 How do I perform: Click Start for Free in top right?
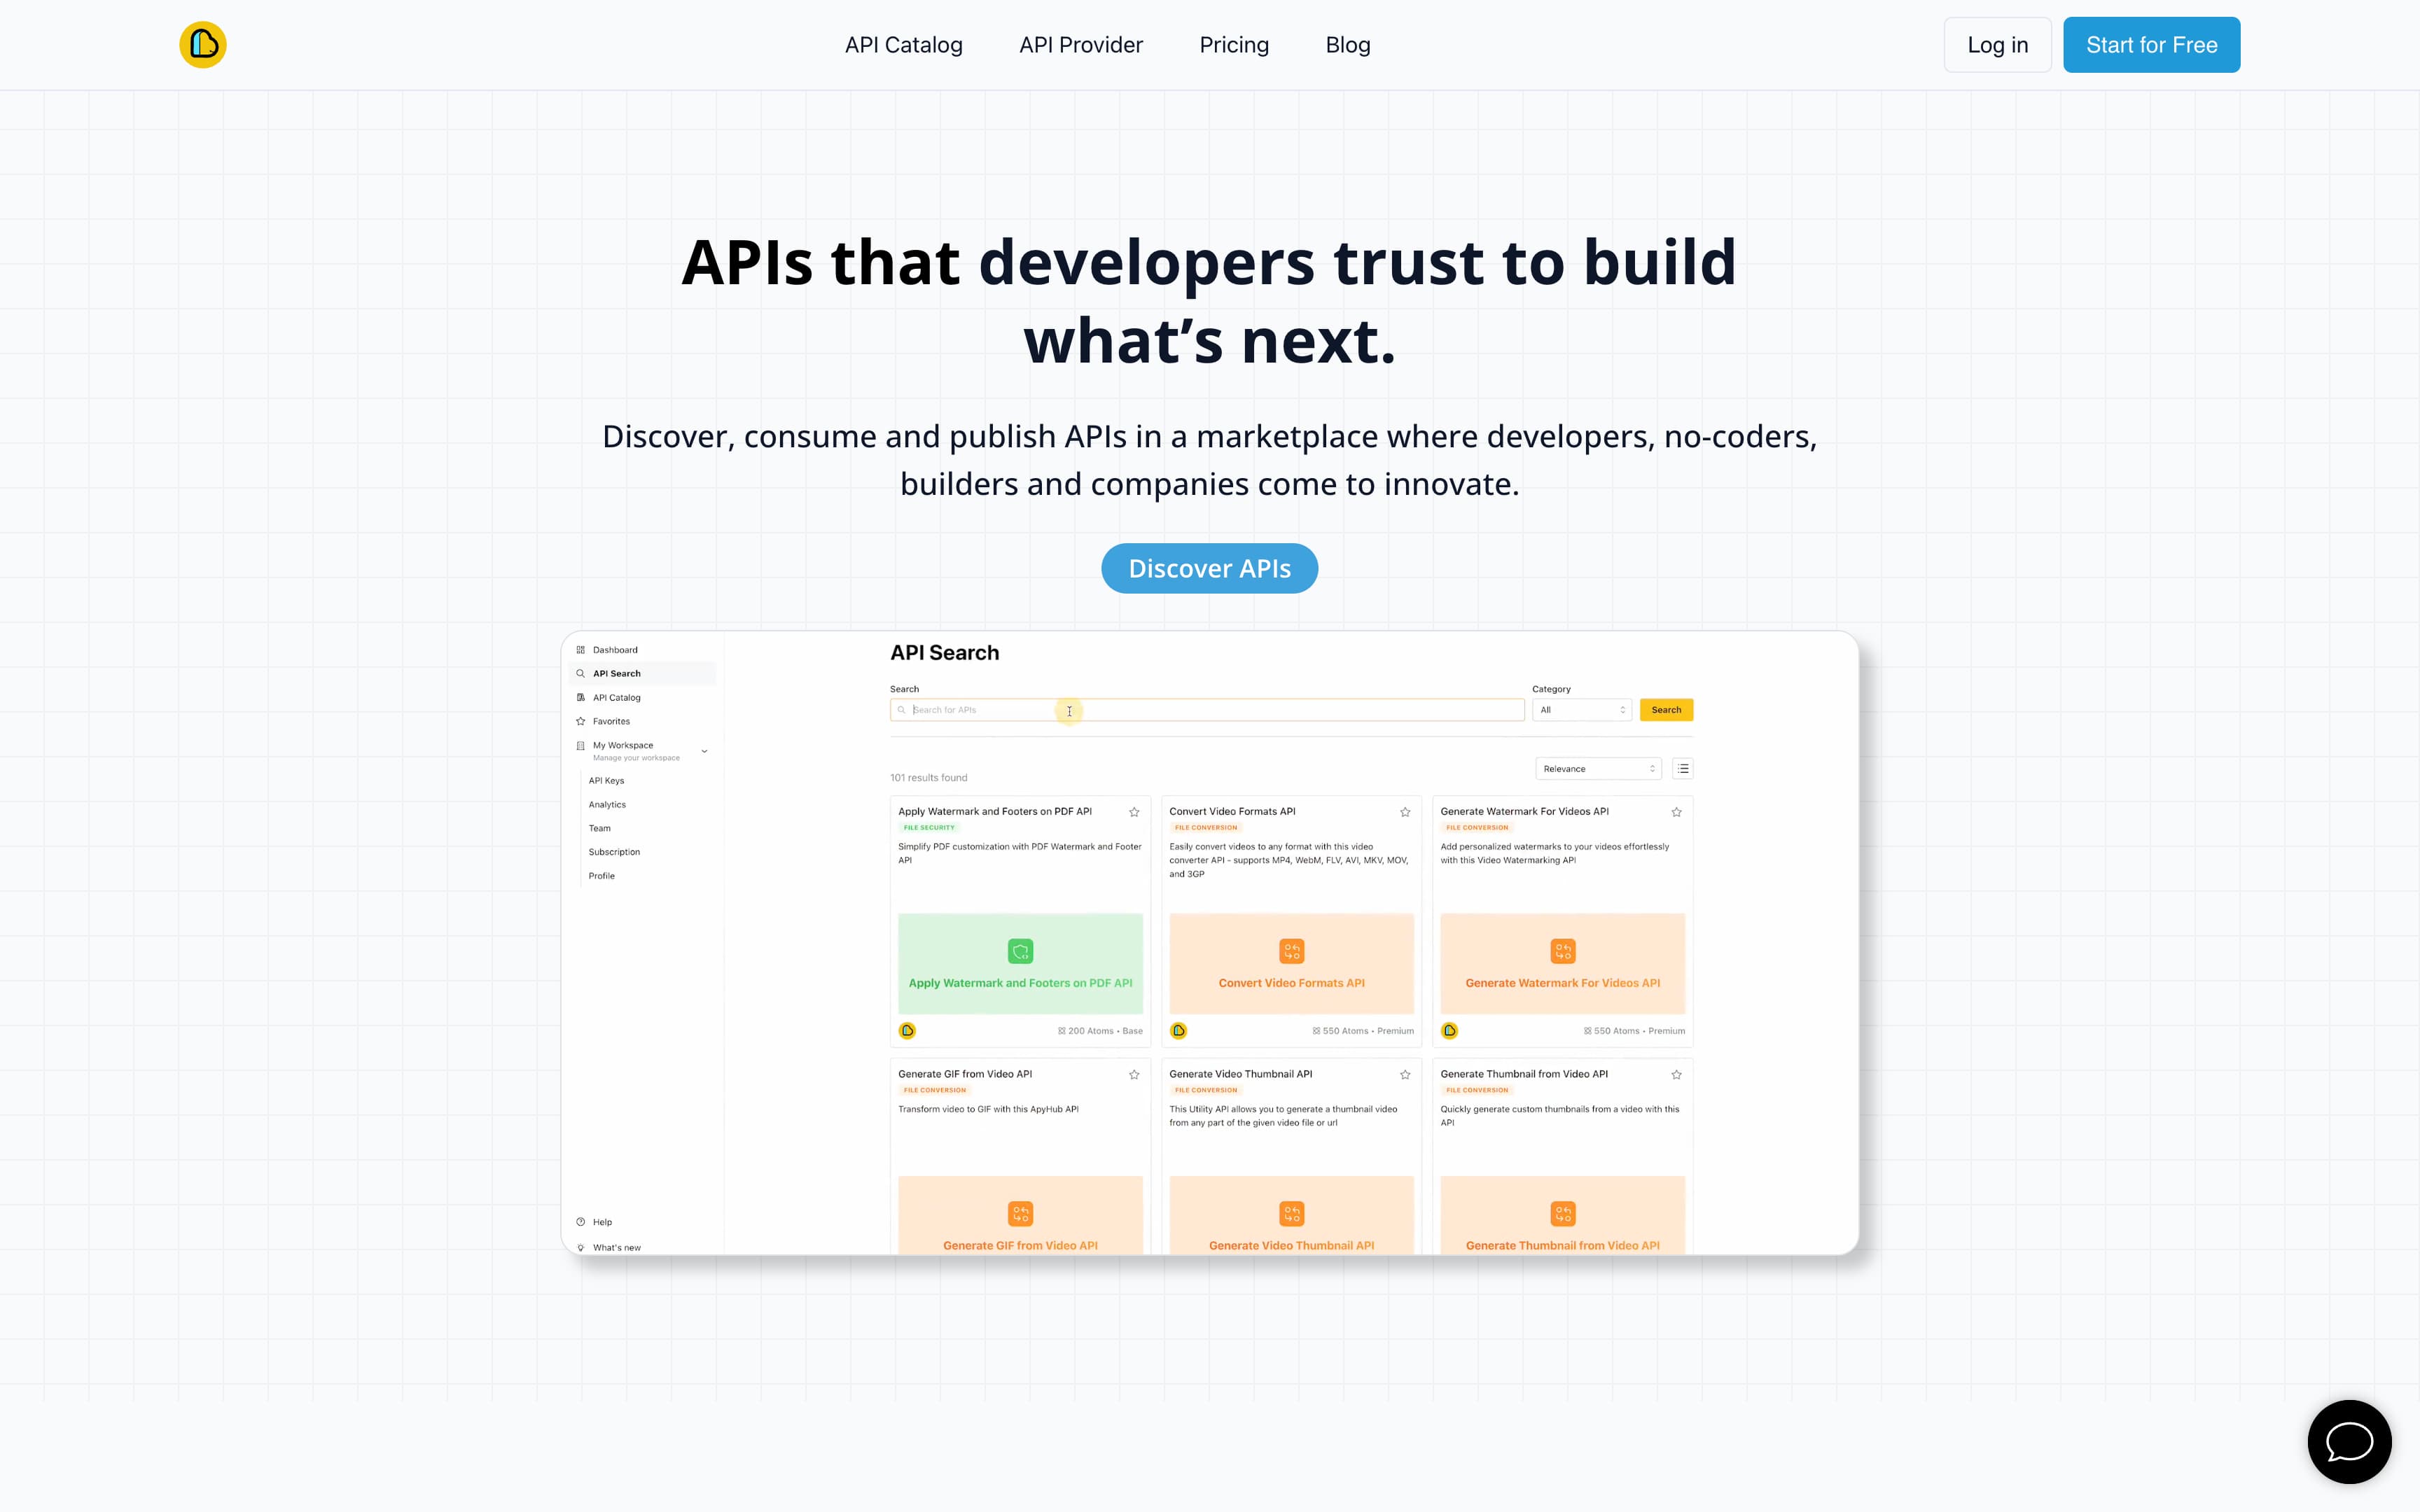coord(2151,44)
